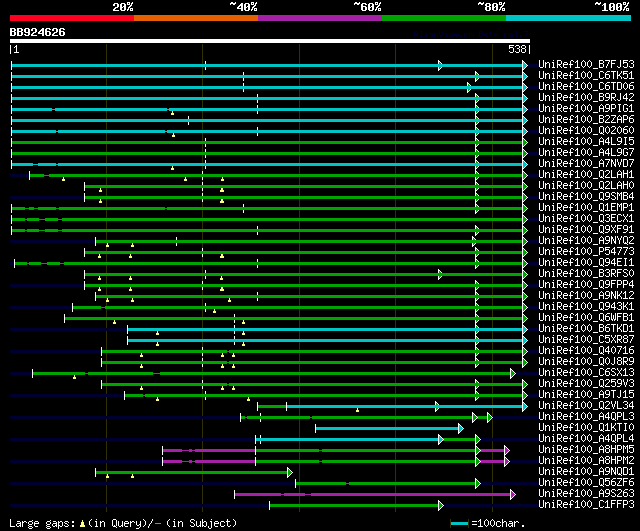Viewport: 640px width, 531px height.
Task: Click the purple ~60% identity legend bar
Action: click(x=320, y=18)
